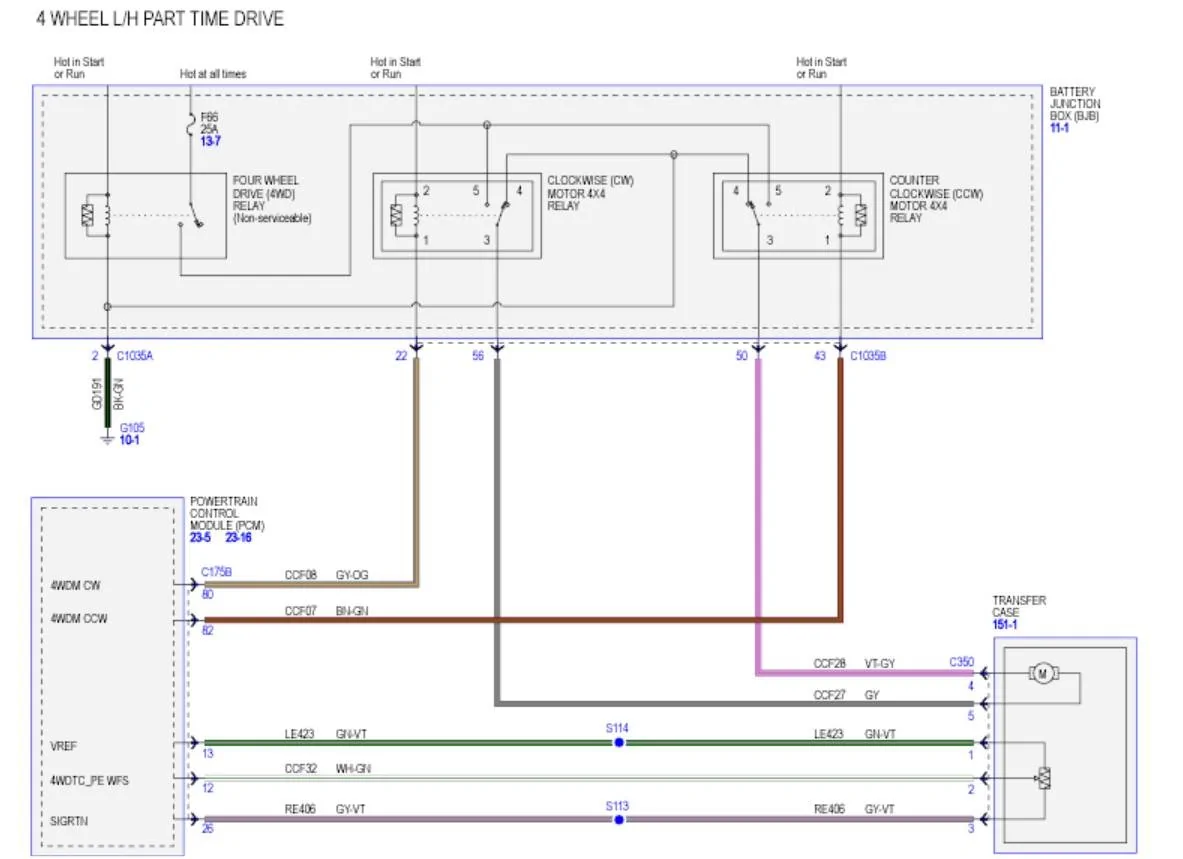The image size is (1183, 859).
Task: Click 'COUNTER CLOCKWISE (CCW) MOTOR 4X4 RELAY' label
Action: click(x=936, y=199)
